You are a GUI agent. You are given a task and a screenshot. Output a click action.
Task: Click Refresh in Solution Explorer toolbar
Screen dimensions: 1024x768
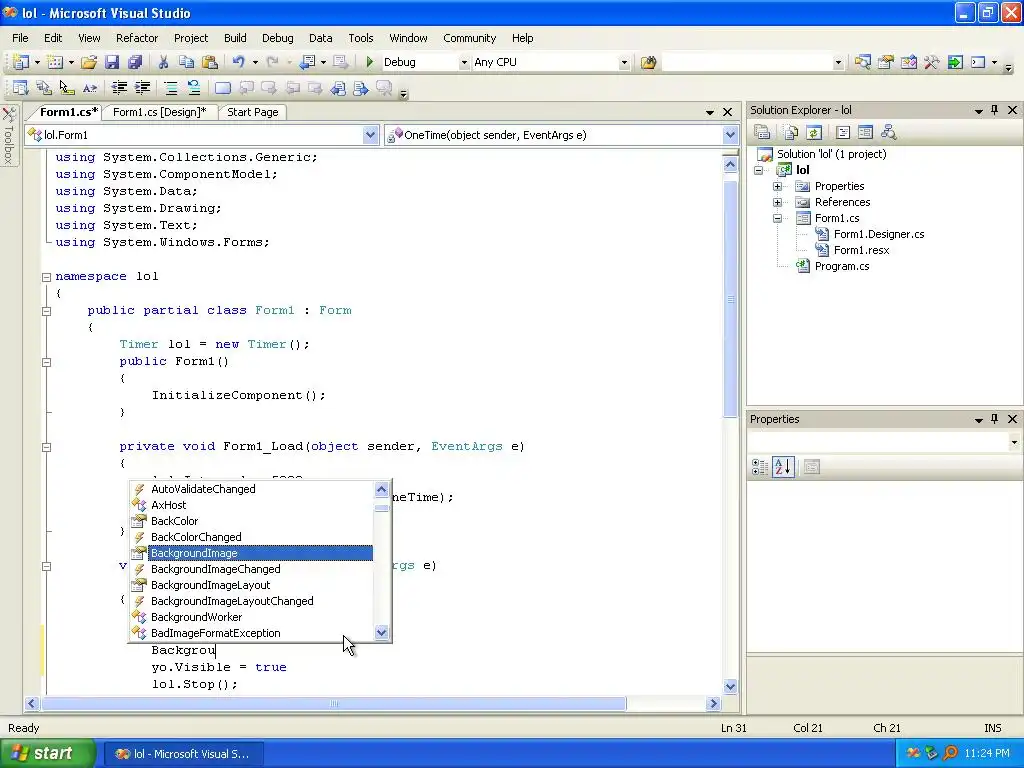[814, 133]
